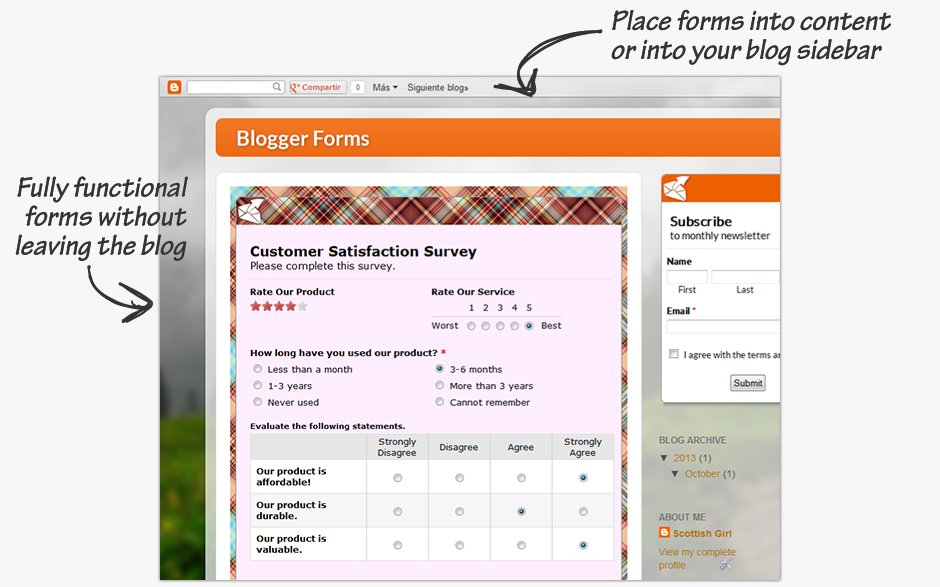Screen dimensions: 940x587
Task: Mark valuable as Strongly Agree
Action: (x=583, y=545)
